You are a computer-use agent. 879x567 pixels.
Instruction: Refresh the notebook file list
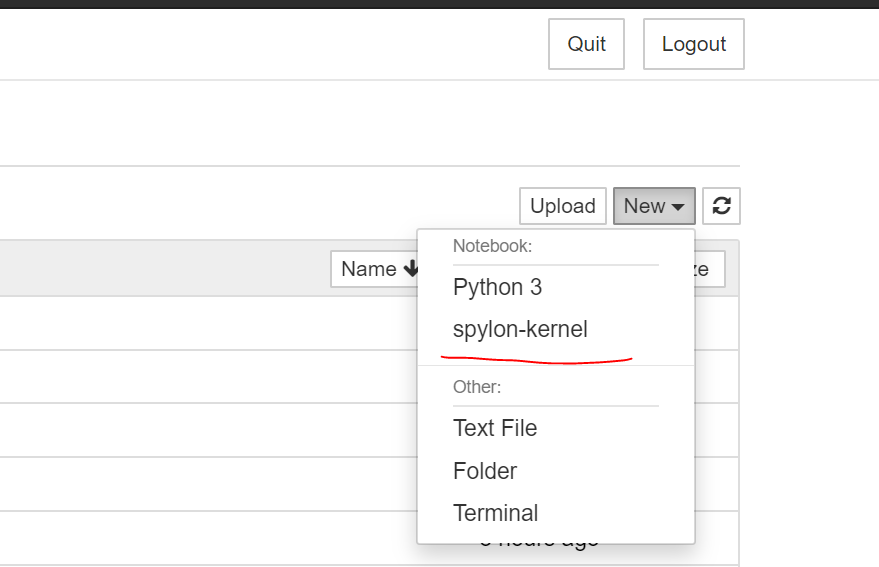coord(721,206)
